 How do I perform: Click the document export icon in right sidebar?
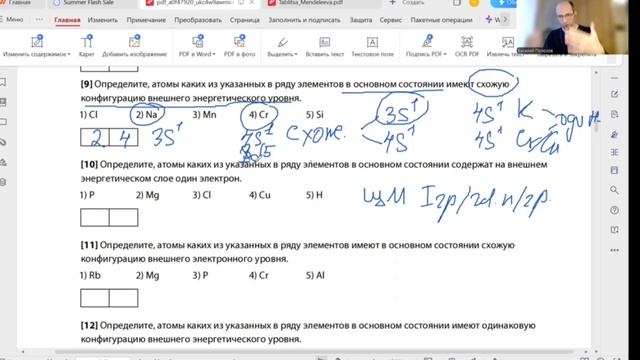click(x=614, y=114)
